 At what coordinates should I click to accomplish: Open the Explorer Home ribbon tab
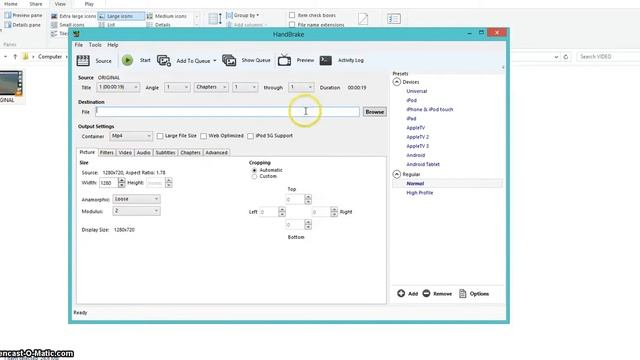tap(11, 4)
